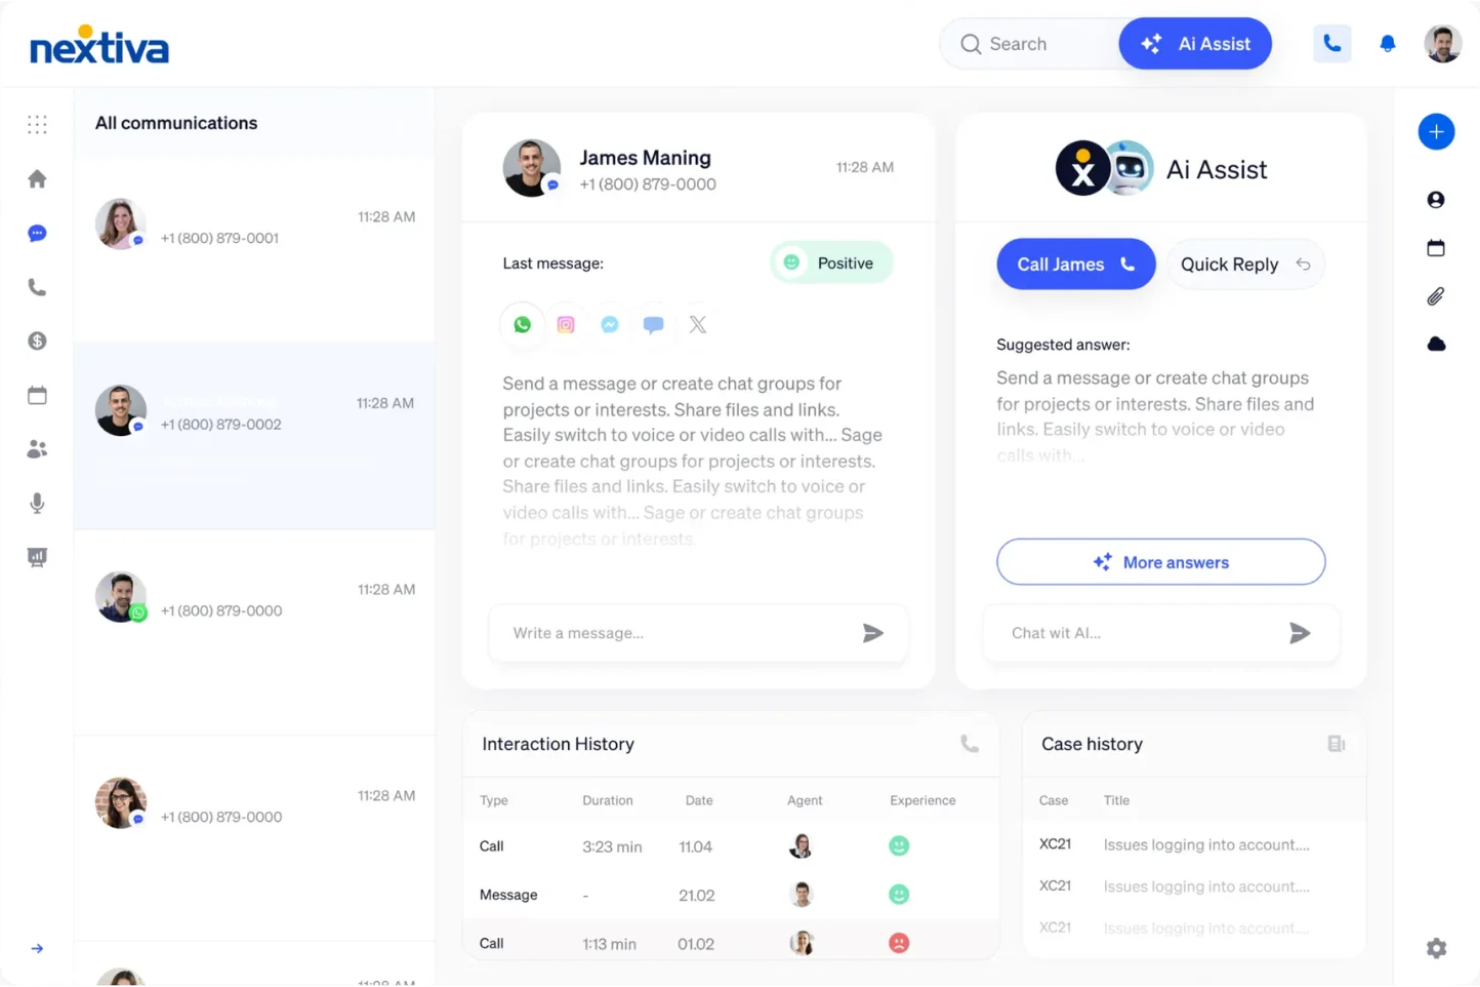
Task: Go to Home in the left sidebar
Action: 37,179
